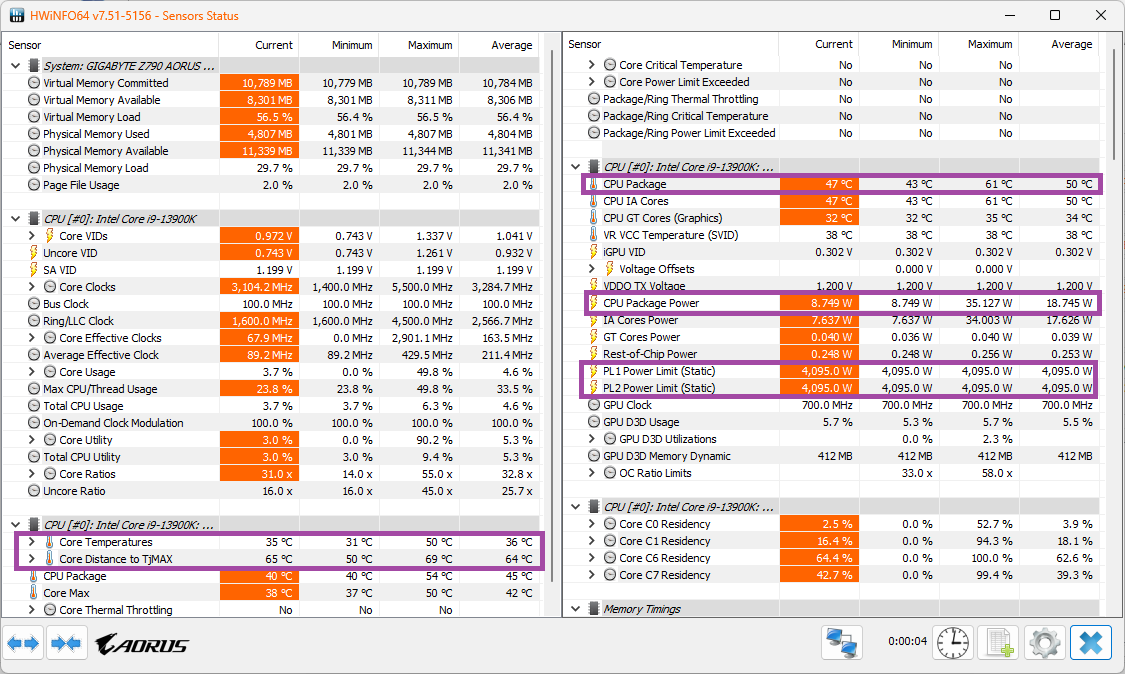The image size is (1125, 674).
Task: Click iGPU VID lightning icon
Action: (x=593, y=252)
